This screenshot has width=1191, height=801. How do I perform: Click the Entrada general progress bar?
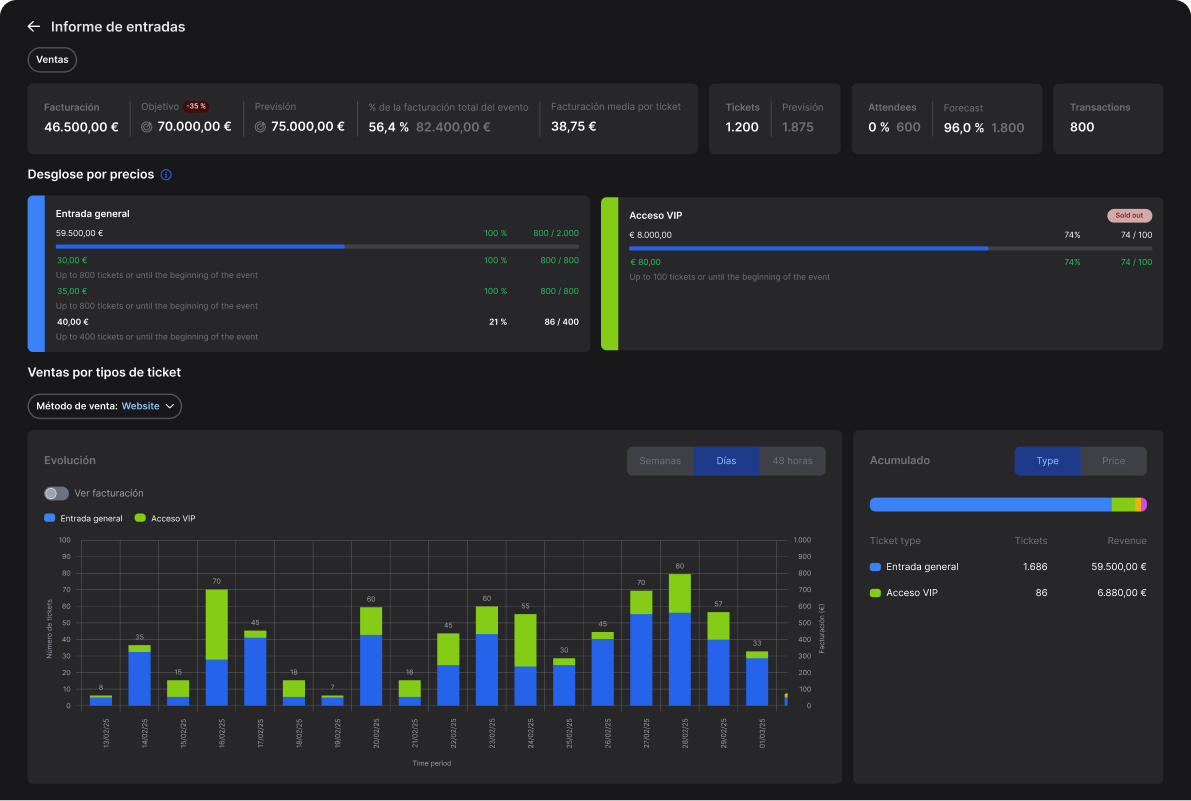(316, 246)
